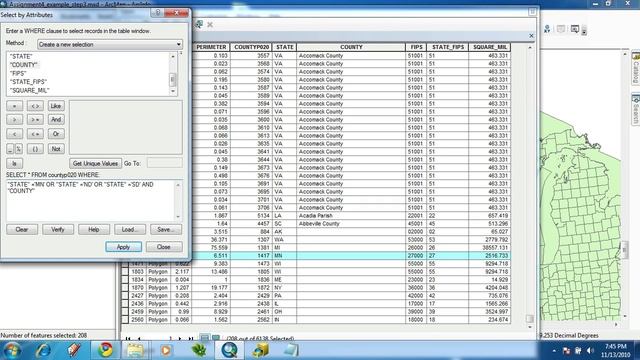Open Windows Media Player from the taskbar
The image size is (640, 360).
pyautogui.click(x=166, y=350)
